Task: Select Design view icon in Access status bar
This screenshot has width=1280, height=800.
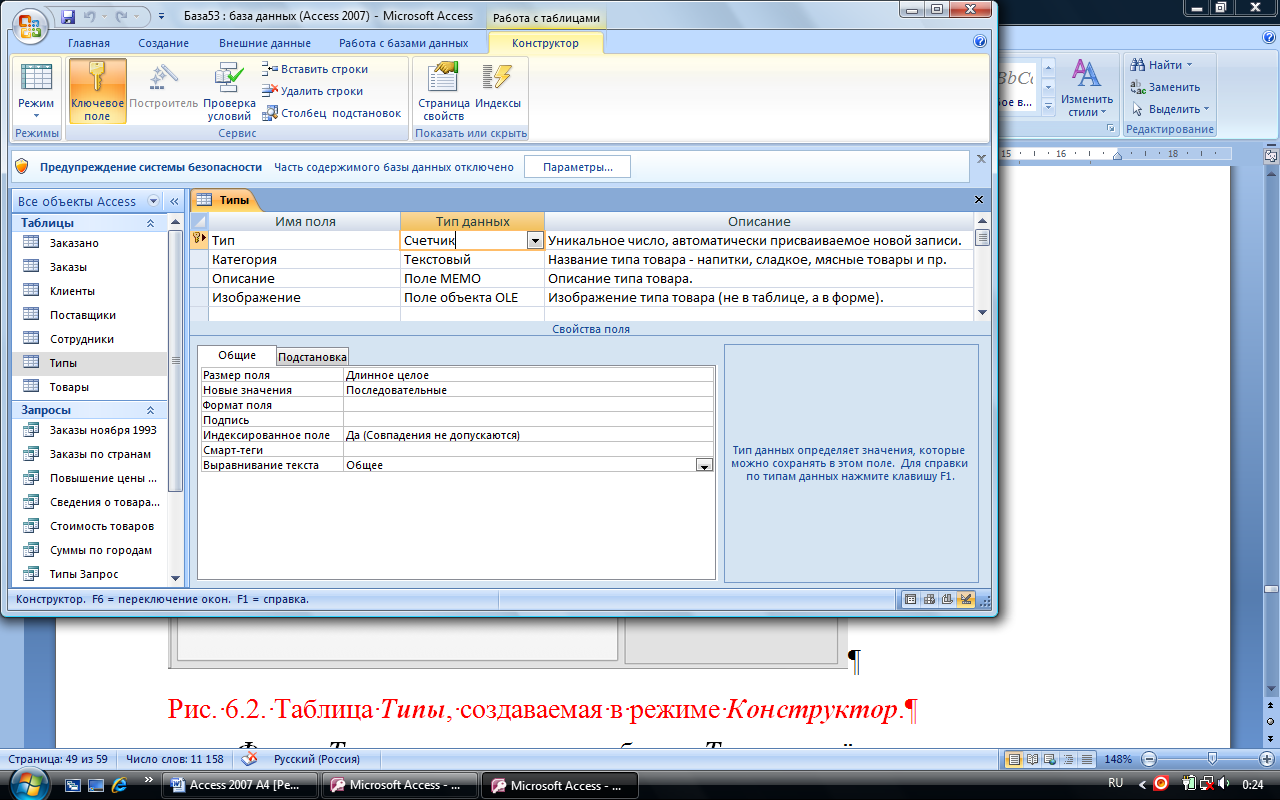Action: [966, 599]
